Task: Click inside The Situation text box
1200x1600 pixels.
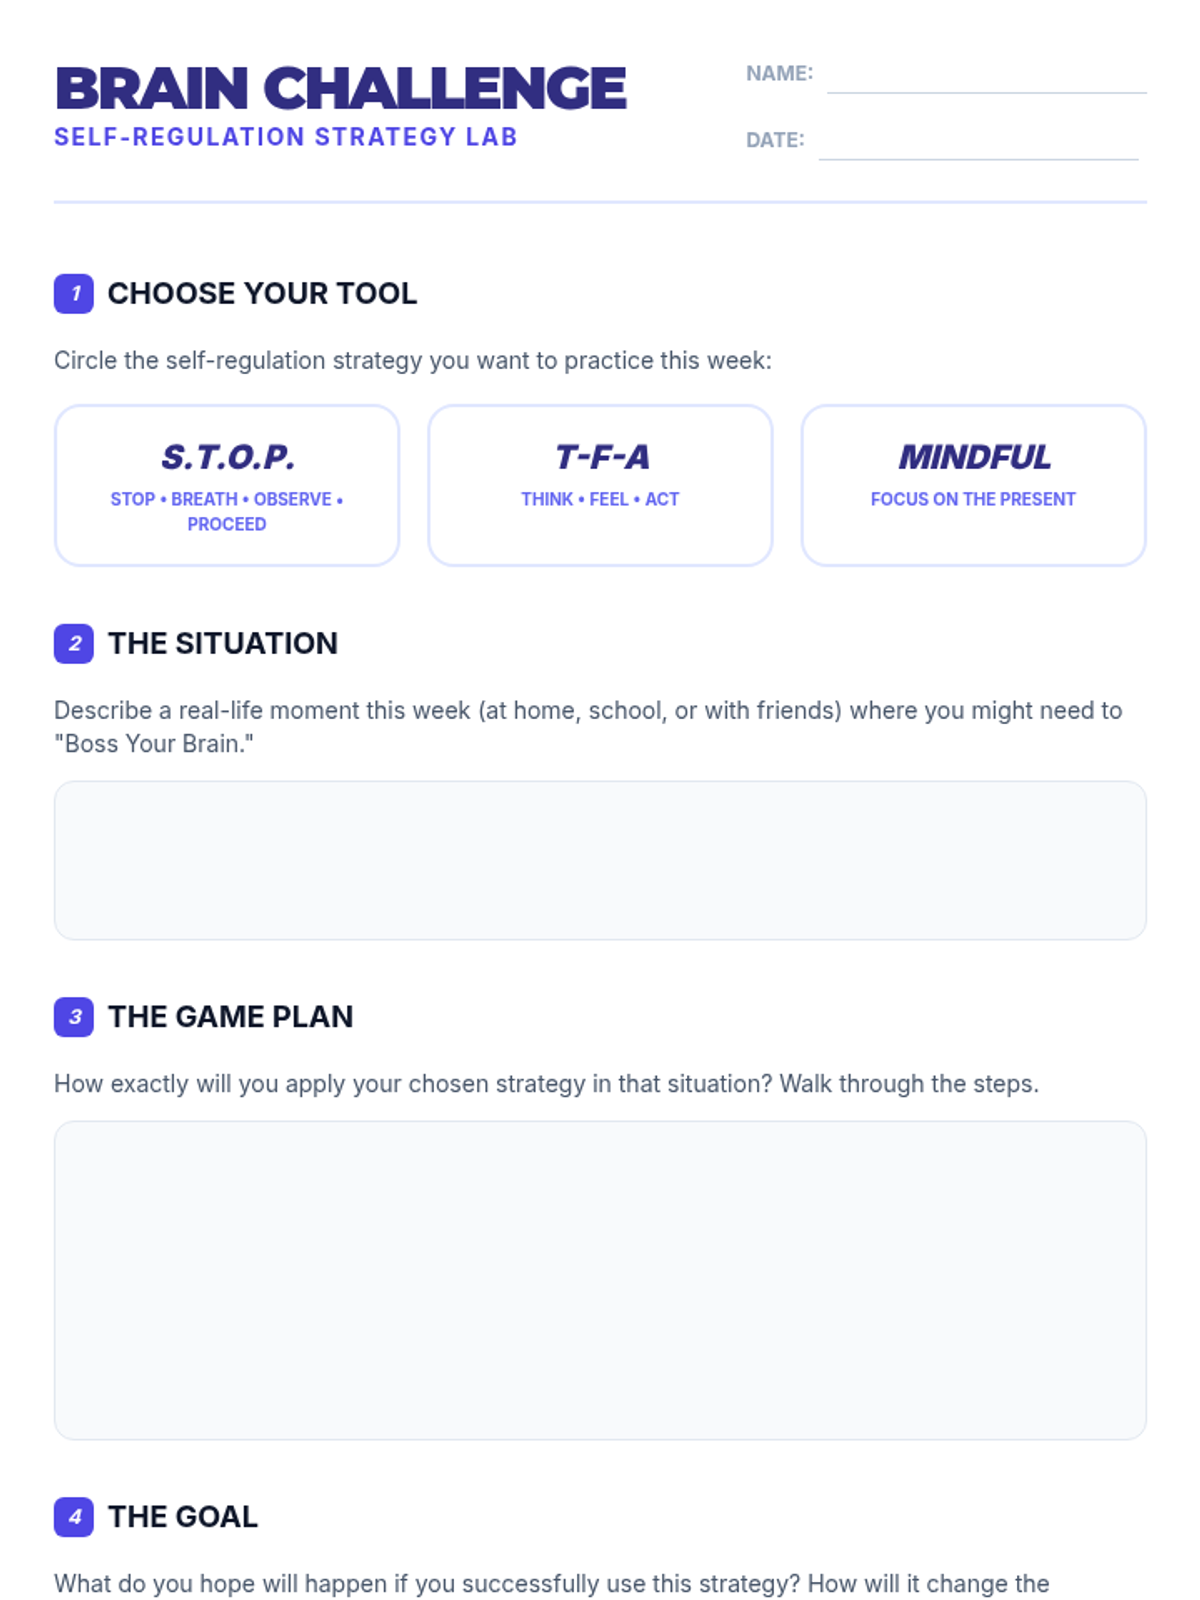Action: pyautogui.click(x=600, y=860)
